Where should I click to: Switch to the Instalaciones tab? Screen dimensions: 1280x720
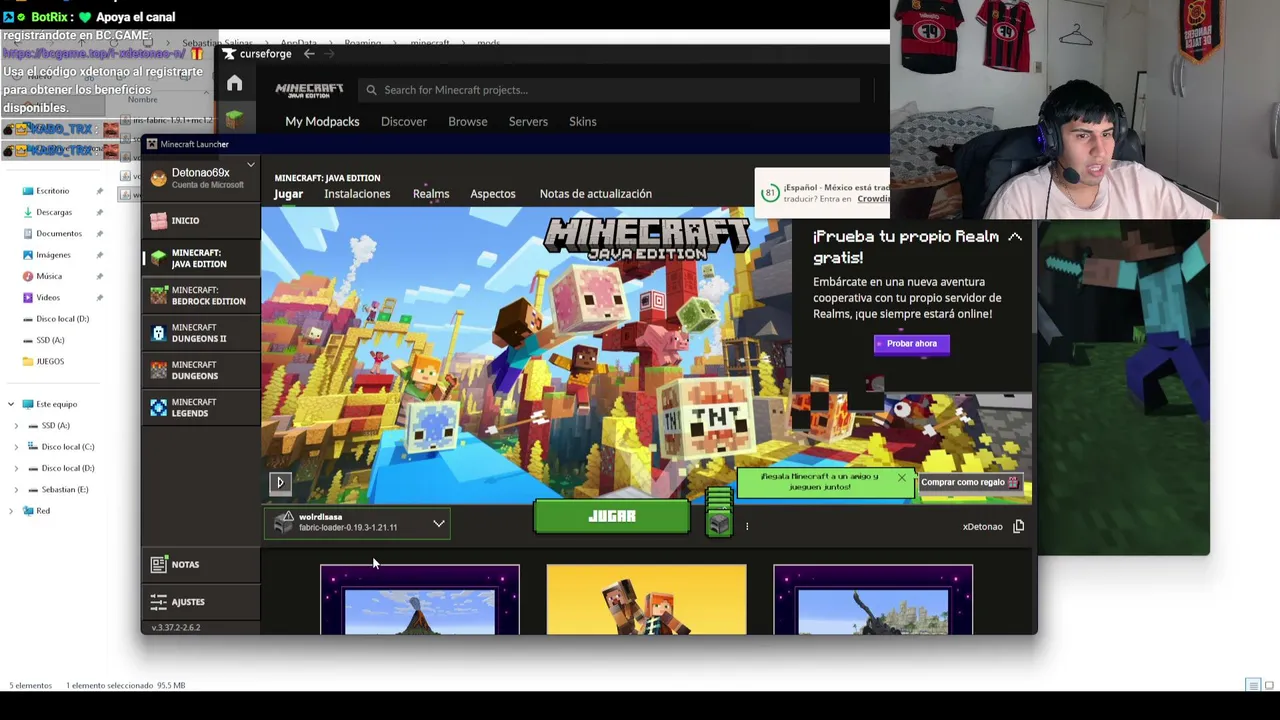[357, 194]
